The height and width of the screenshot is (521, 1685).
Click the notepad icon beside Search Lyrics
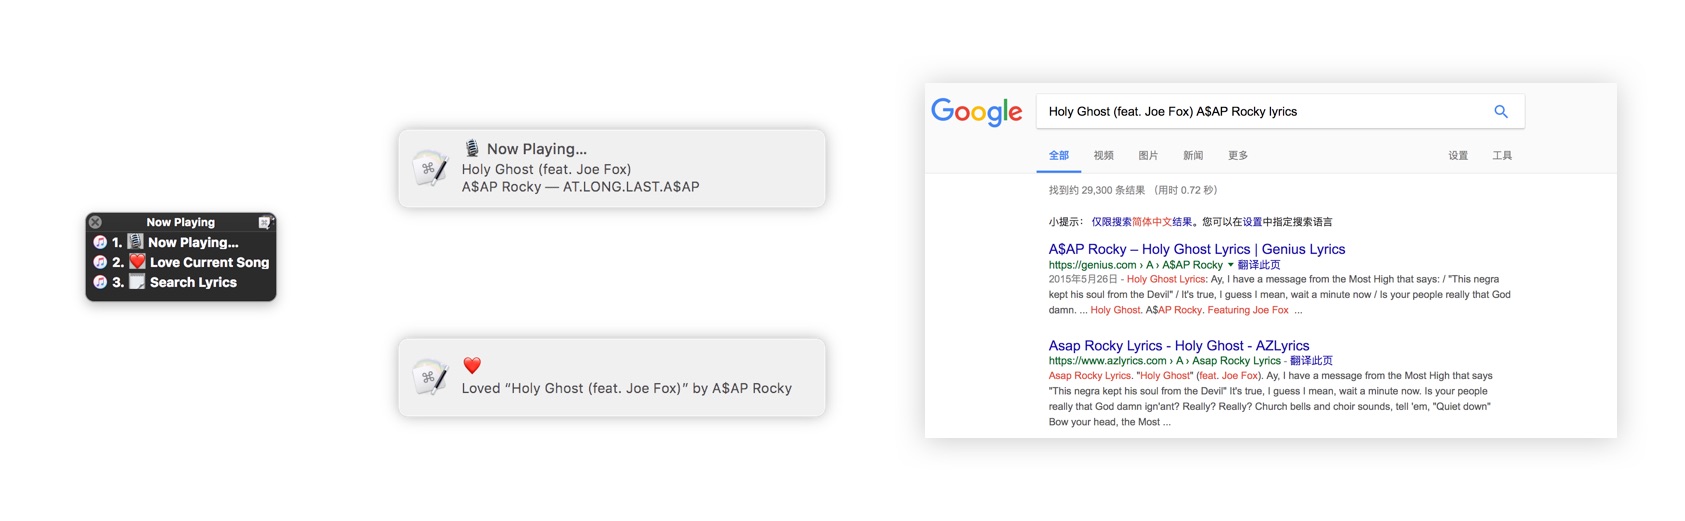tap(137, 282)
